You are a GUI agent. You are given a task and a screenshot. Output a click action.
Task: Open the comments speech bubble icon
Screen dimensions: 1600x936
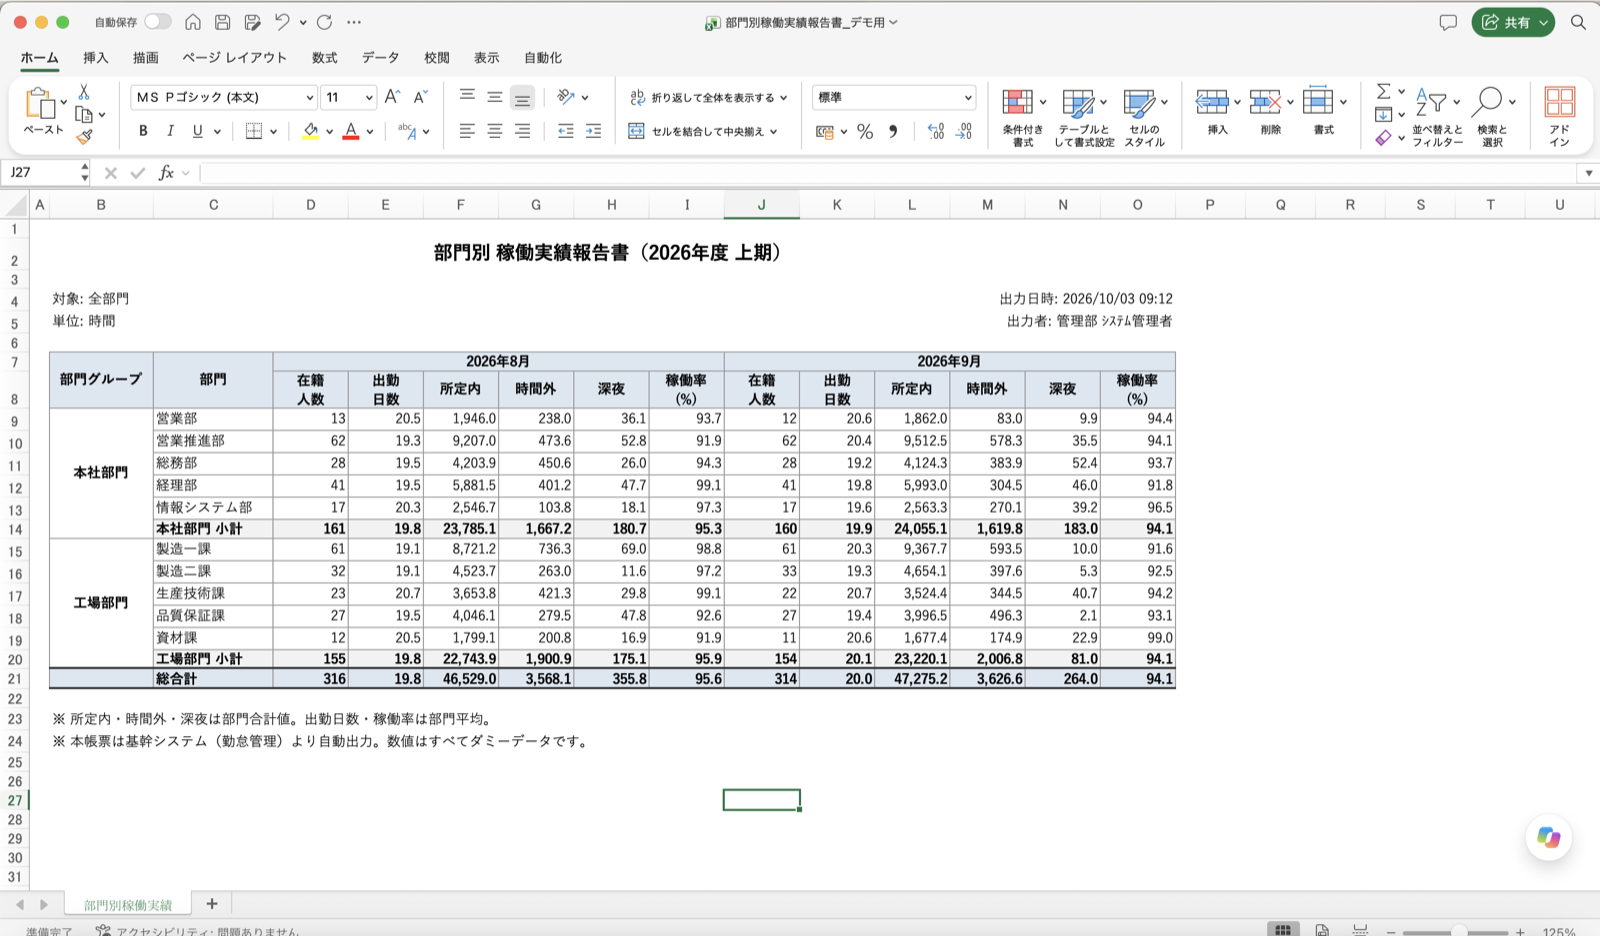click(1447, 22)
